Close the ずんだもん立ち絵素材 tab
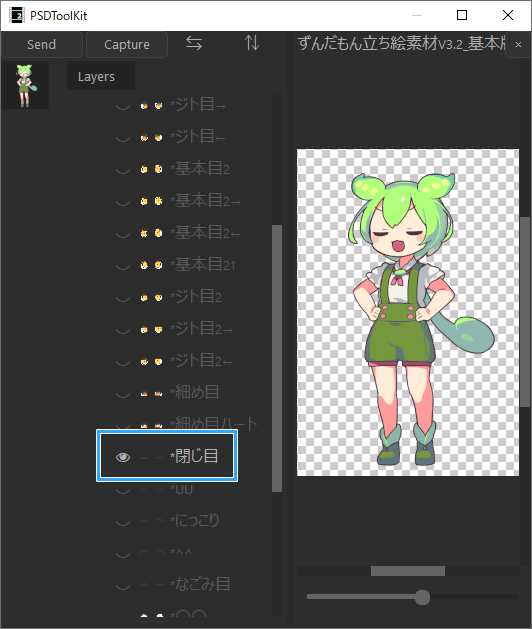This screenshot has width=532, height=629. coord(518,45)
